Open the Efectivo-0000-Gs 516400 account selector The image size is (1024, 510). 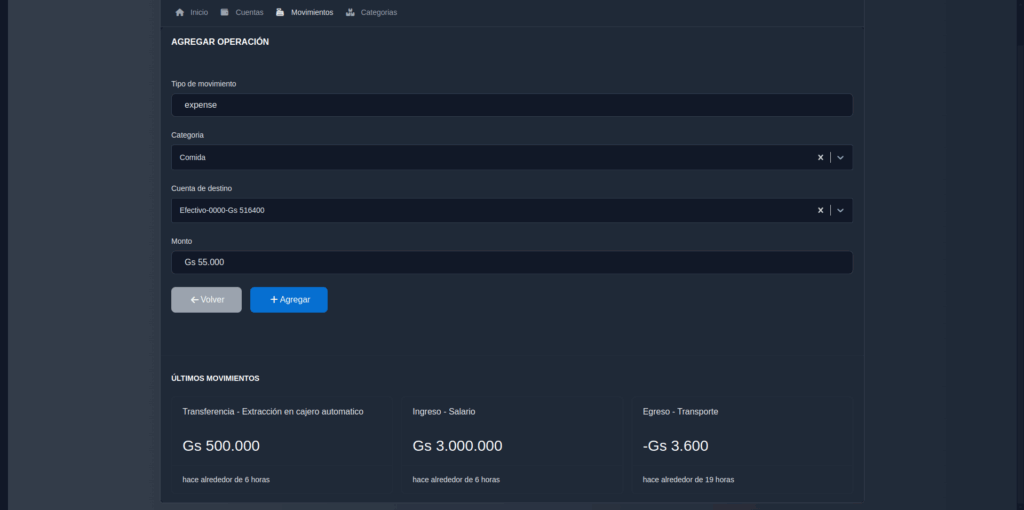[x=511, y=210]
